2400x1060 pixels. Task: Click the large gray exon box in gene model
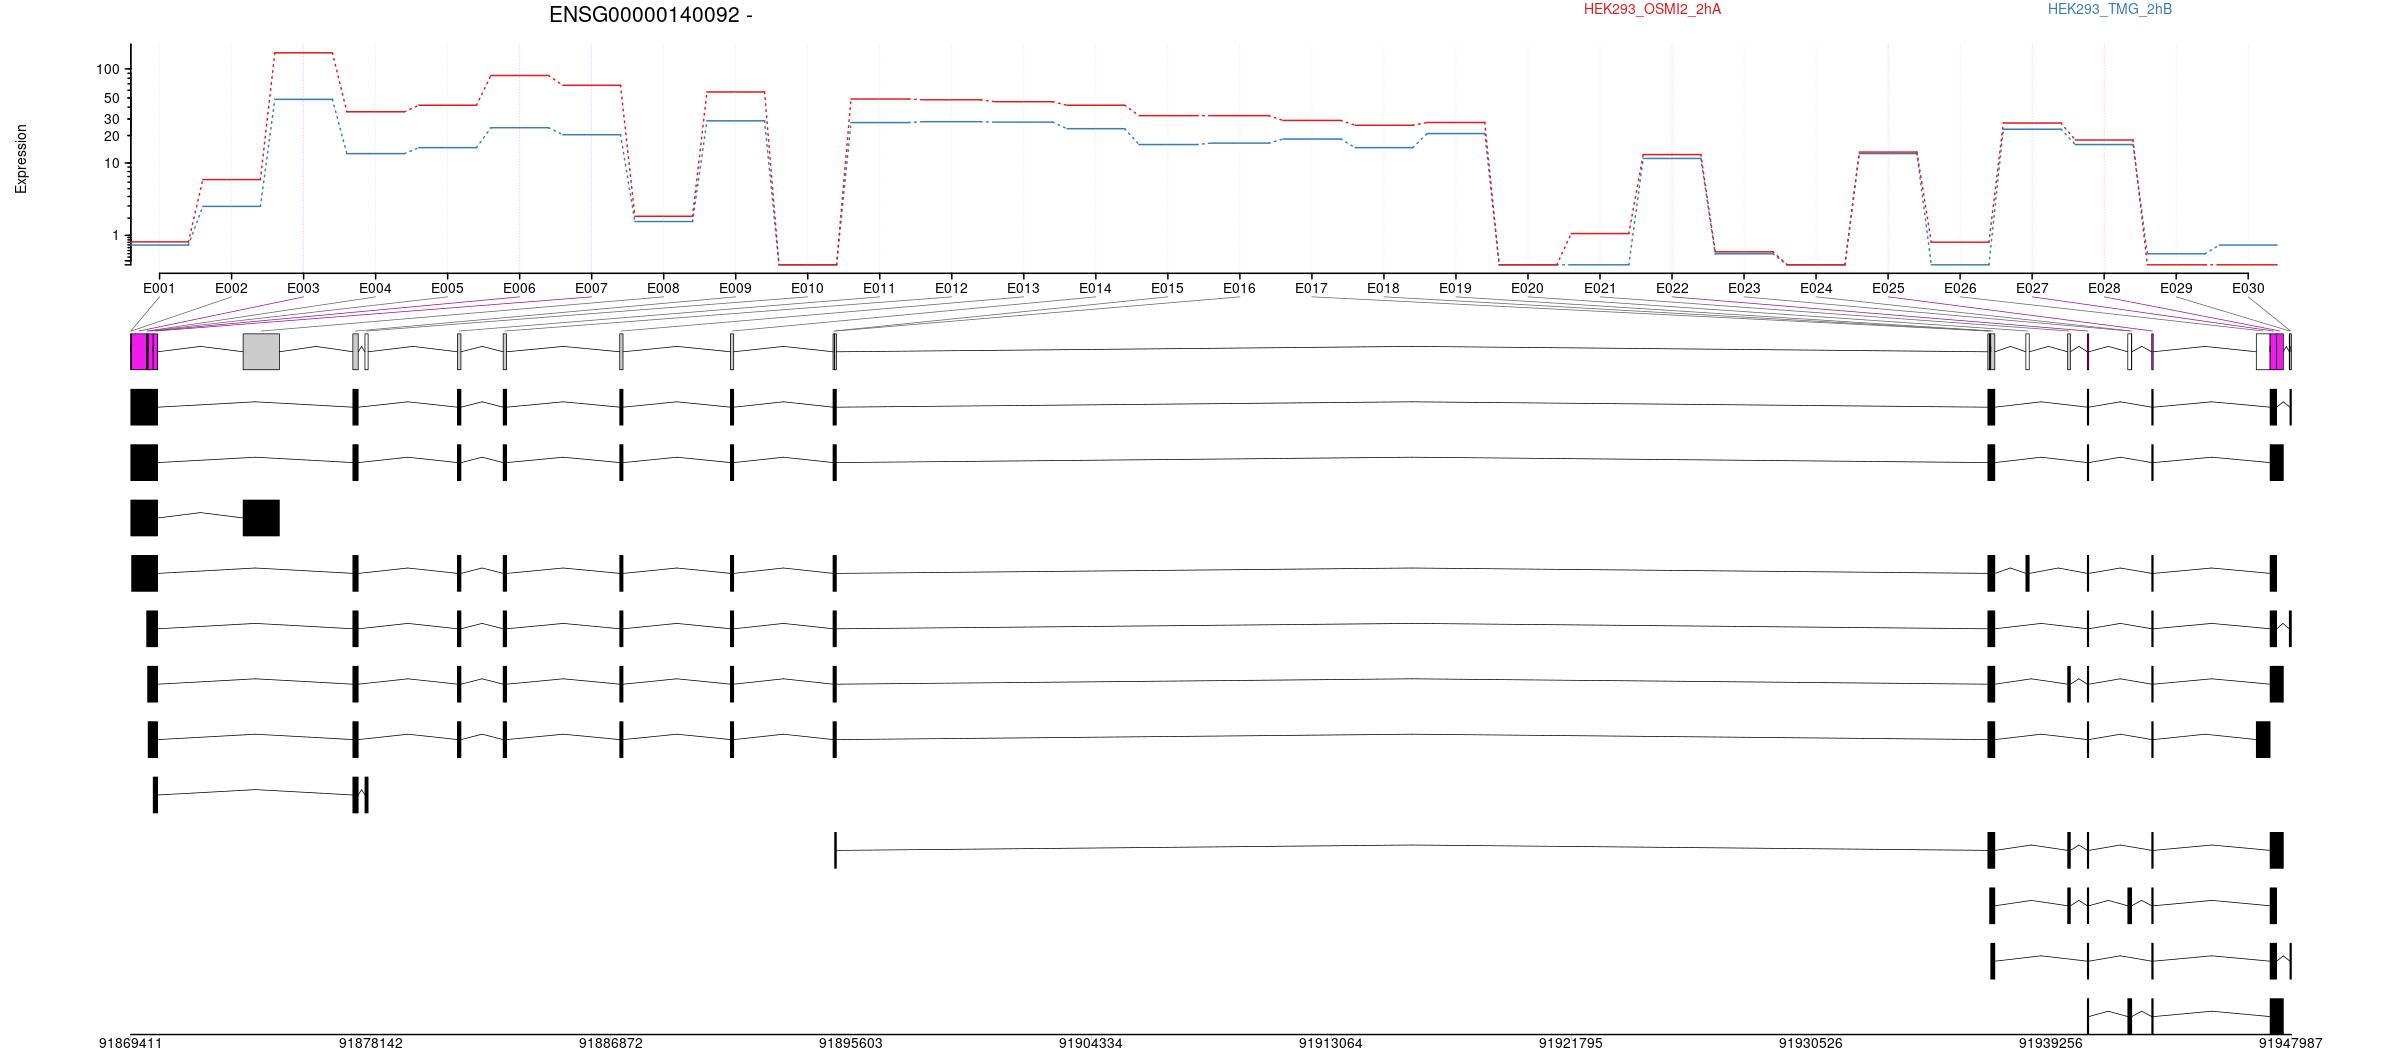(x=261, y=351)
